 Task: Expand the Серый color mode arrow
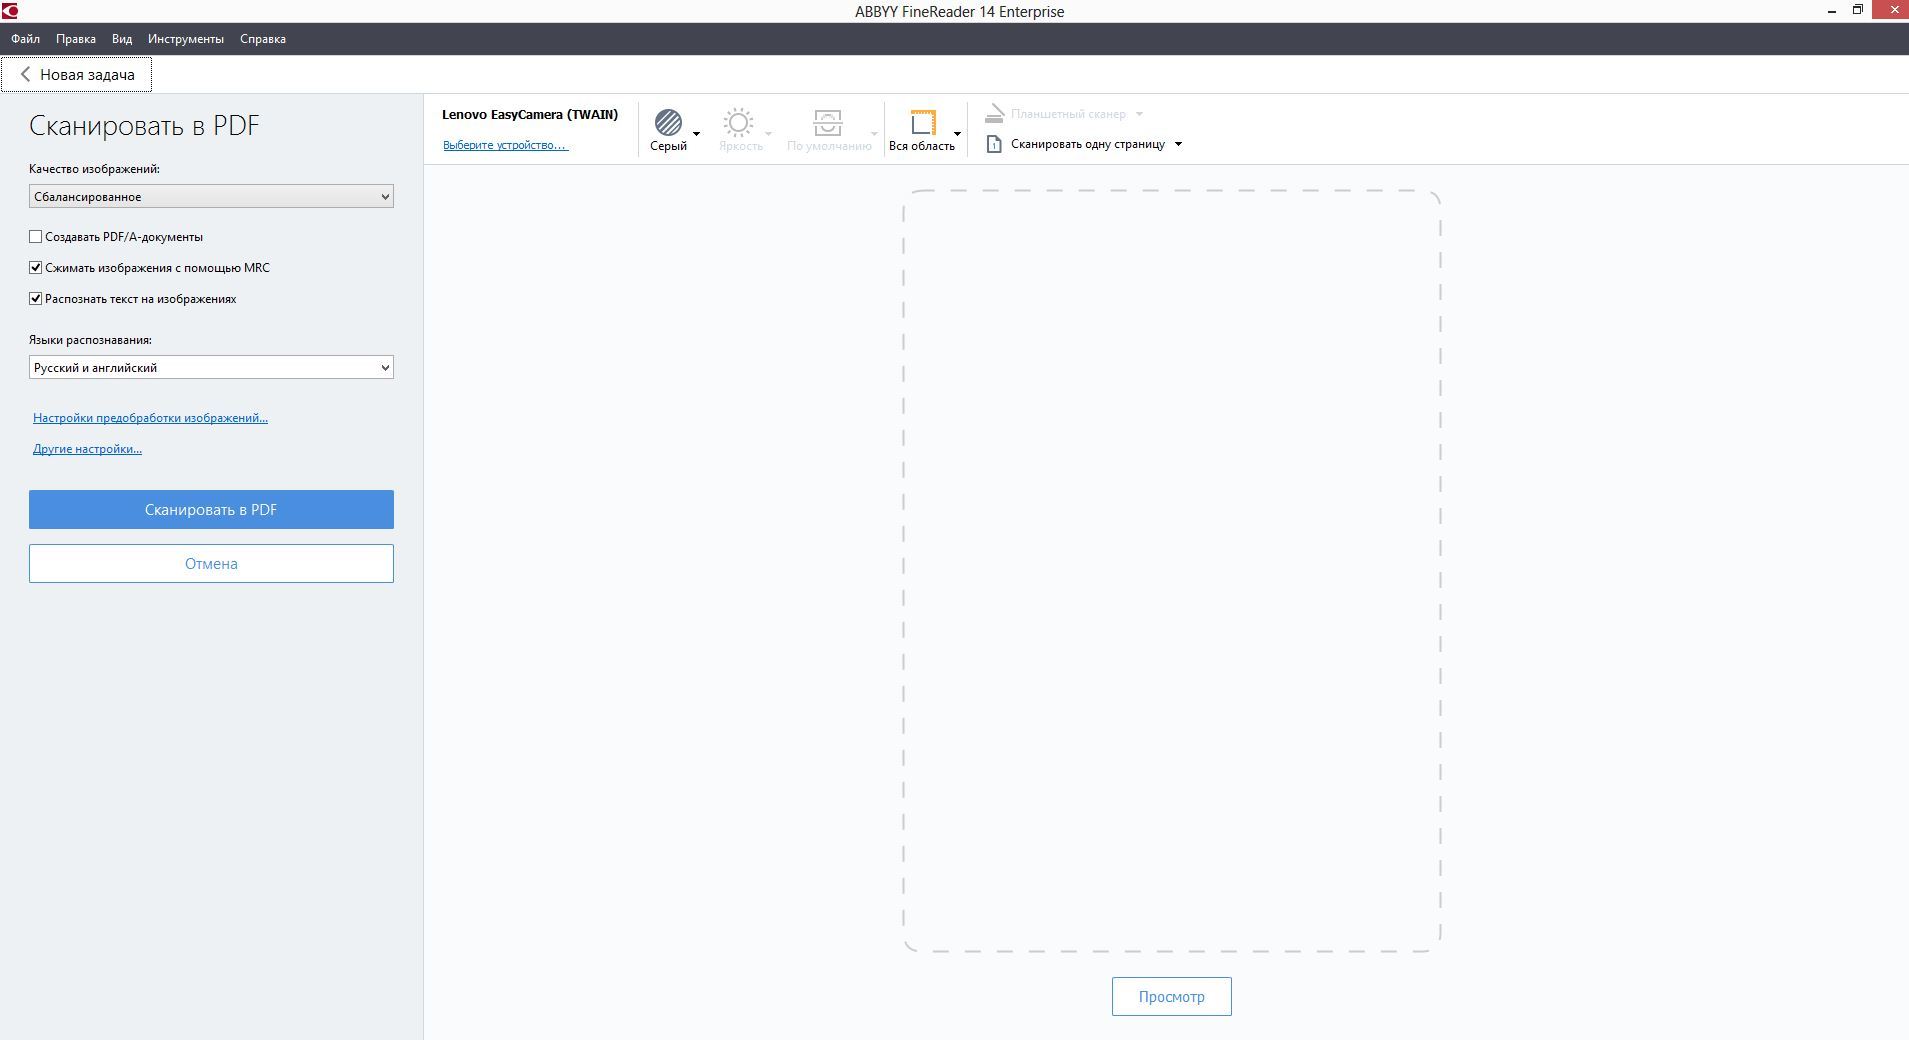pyautogui.click(x=696, y=134)
